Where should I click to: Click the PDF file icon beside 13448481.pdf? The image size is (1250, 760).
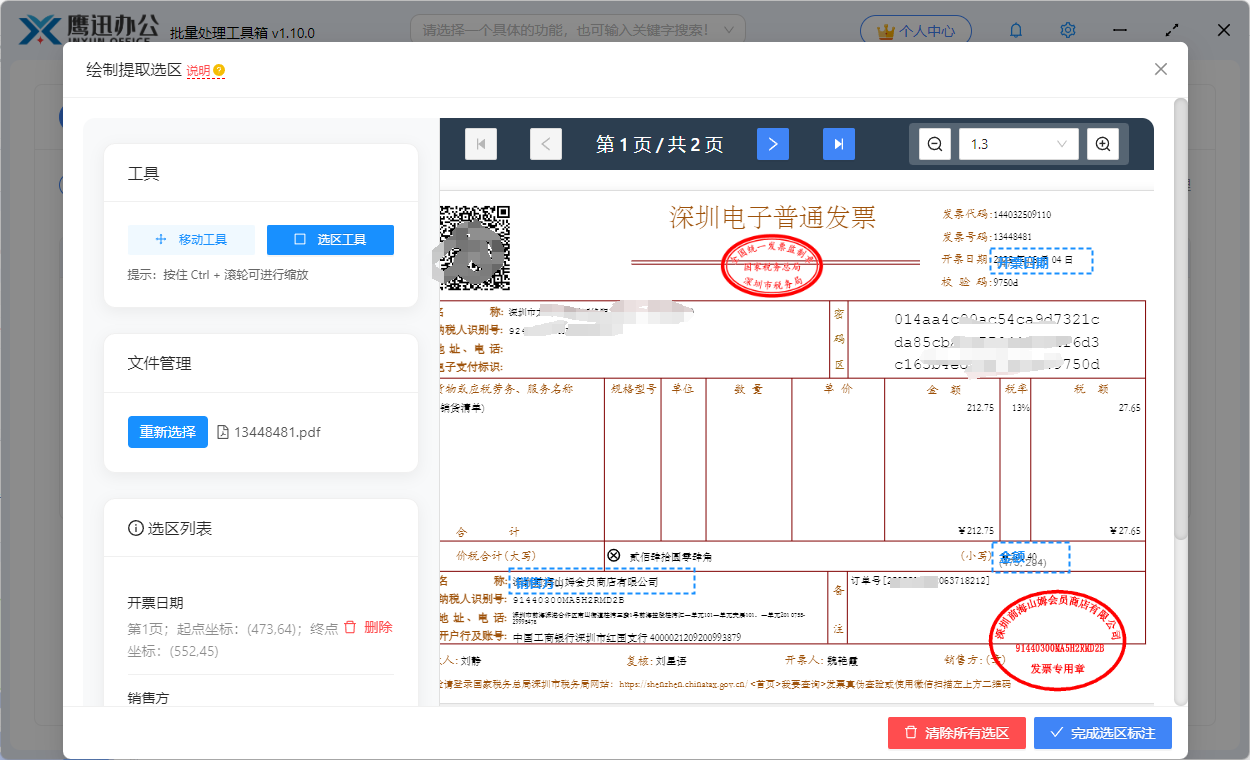point(224,433)
